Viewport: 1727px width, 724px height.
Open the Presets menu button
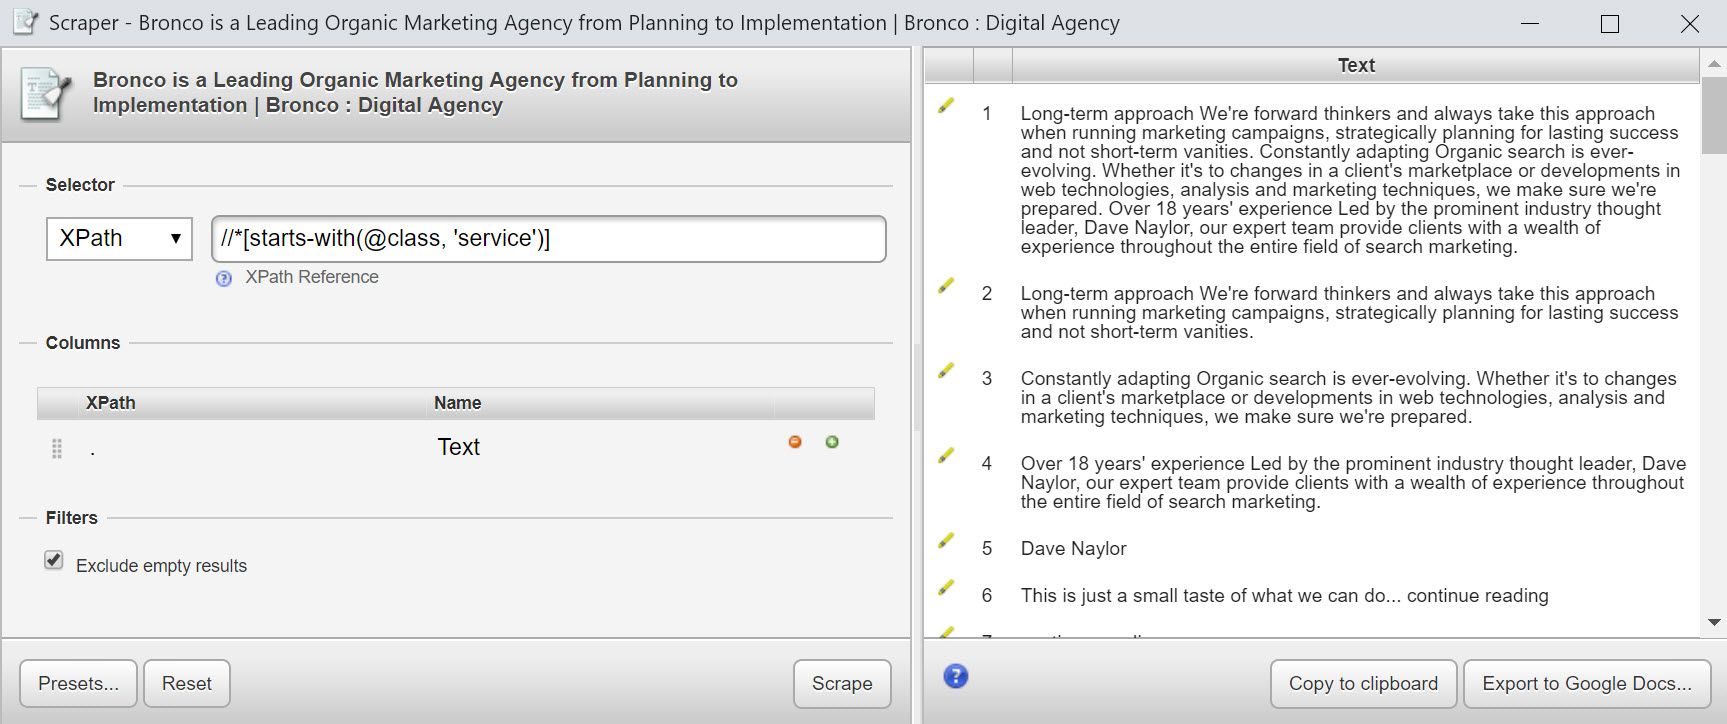coord(78,684)
